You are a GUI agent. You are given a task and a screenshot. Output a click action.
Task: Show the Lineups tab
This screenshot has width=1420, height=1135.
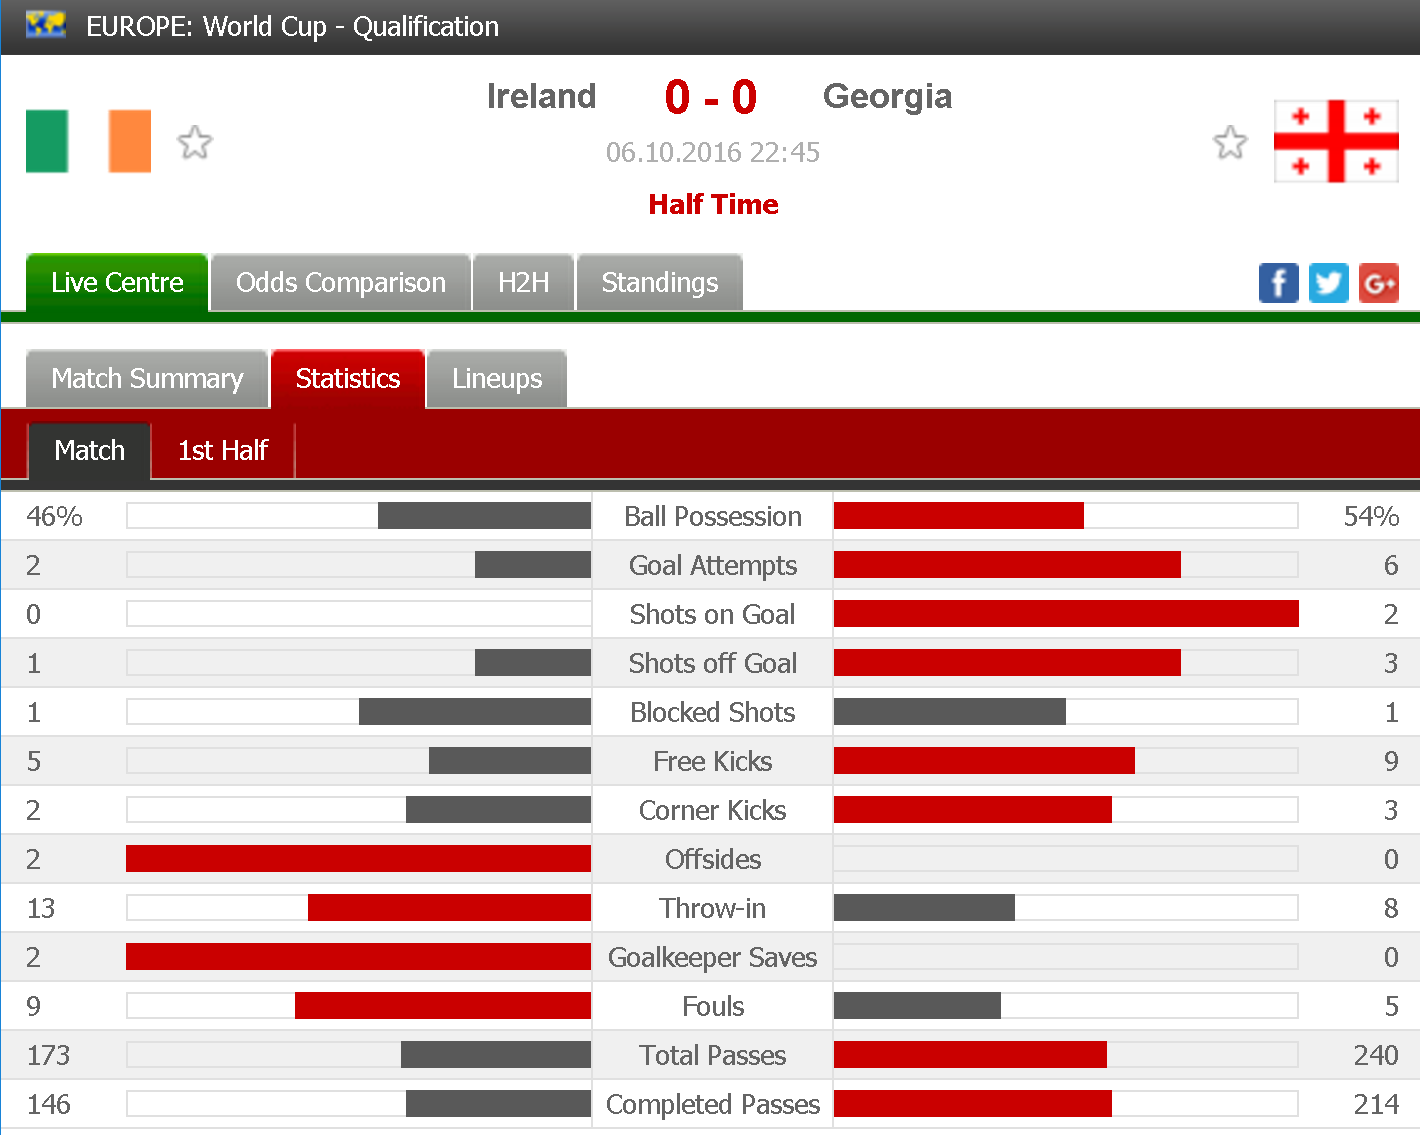497,379
